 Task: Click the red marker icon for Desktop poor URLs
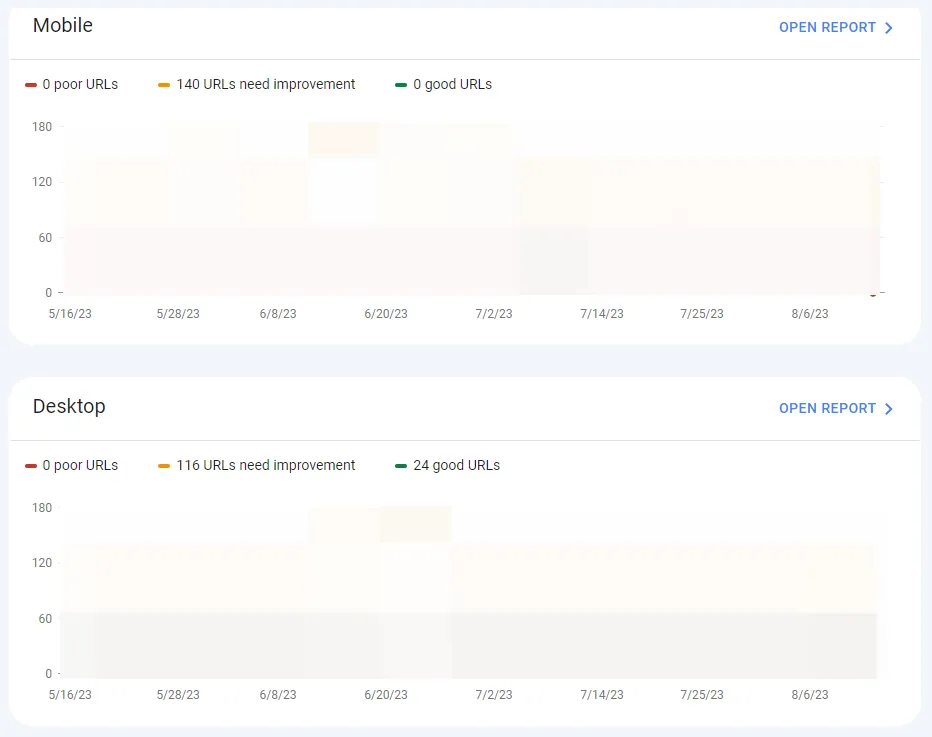coord(31,465)
